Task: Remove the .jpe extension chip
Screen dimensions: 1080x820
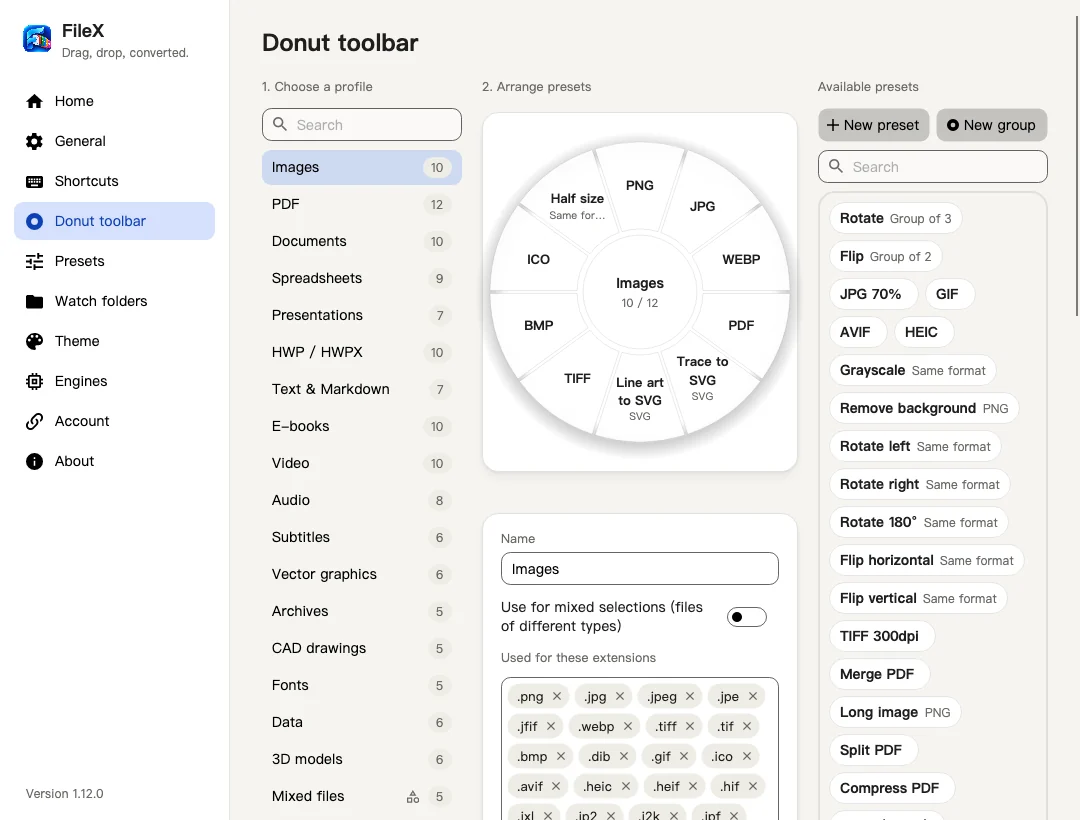Action: (753, 696)
